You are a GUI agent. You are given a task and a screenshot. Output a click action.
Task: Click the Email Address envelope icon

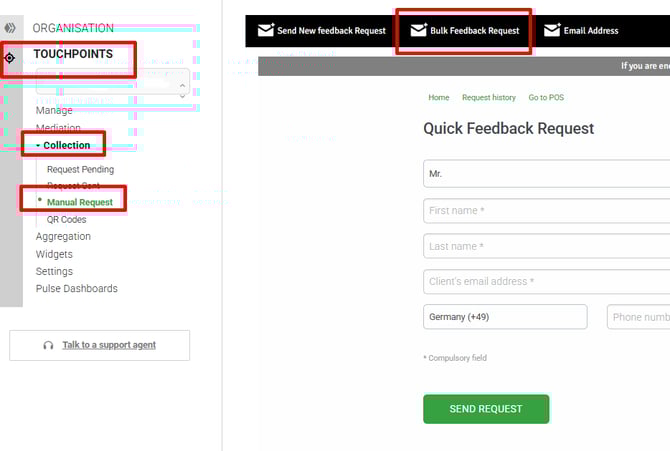pos(552,31)
